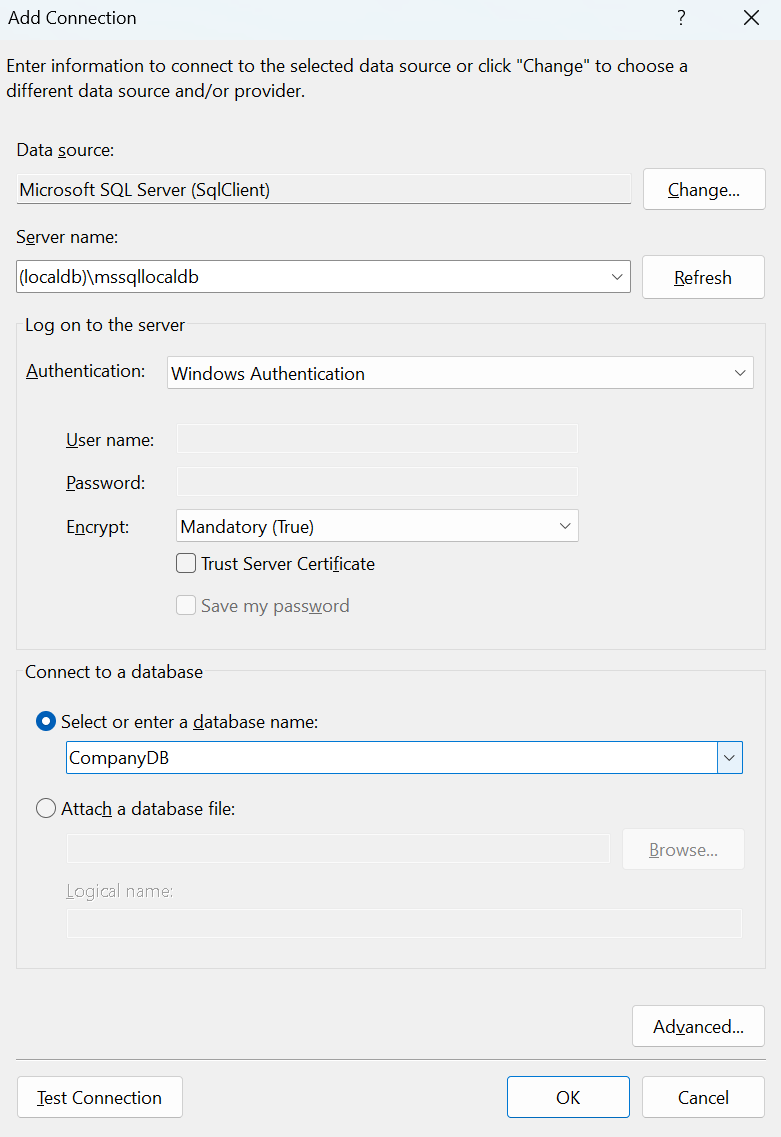Image resolution: width=781 pixels, height=1137 pixels.
Task: Click the Test Connection button
Action: coord(100,1097)
